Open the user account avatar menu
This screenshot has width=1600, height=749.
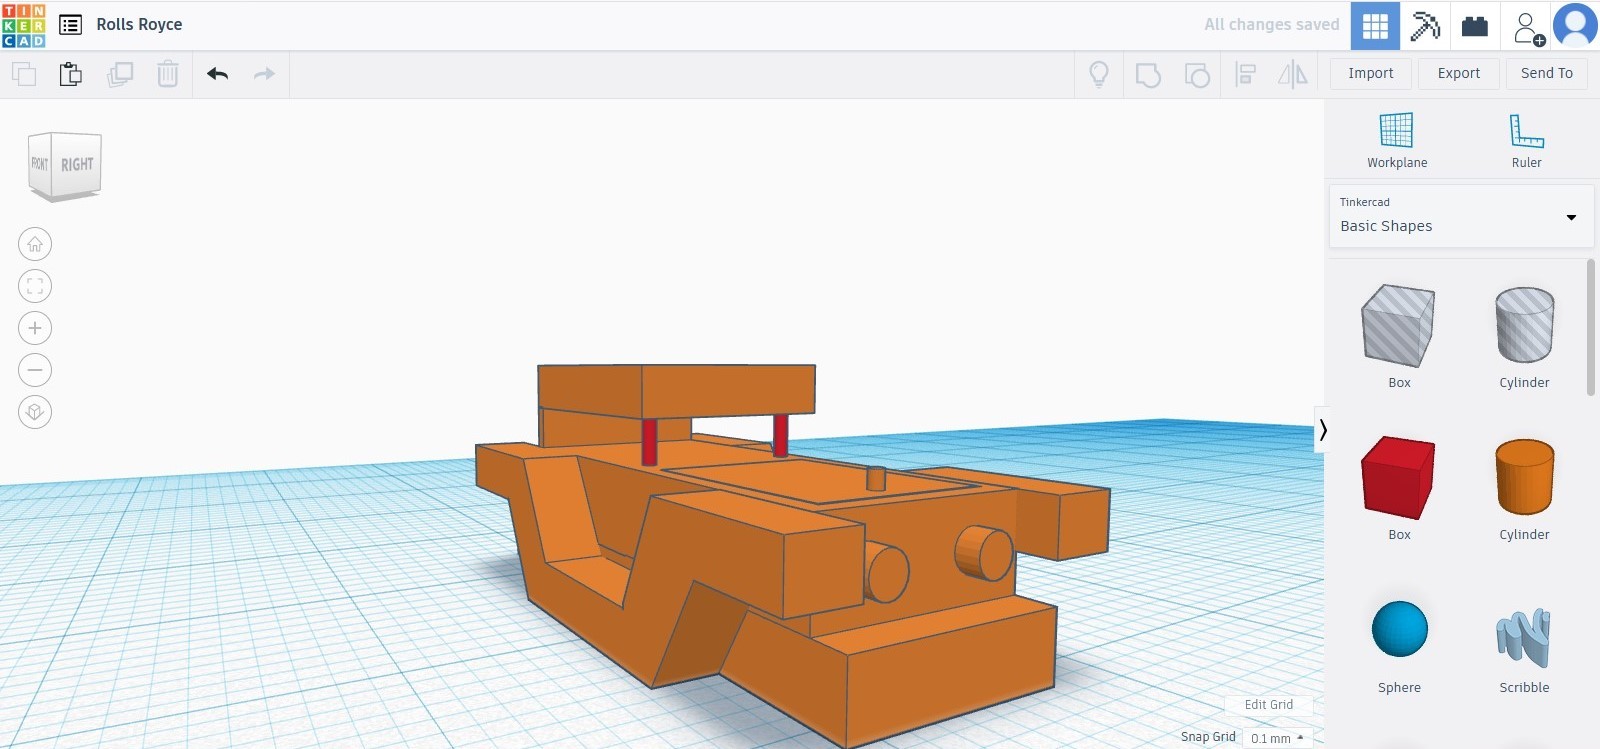click(x=1575, y=26)
